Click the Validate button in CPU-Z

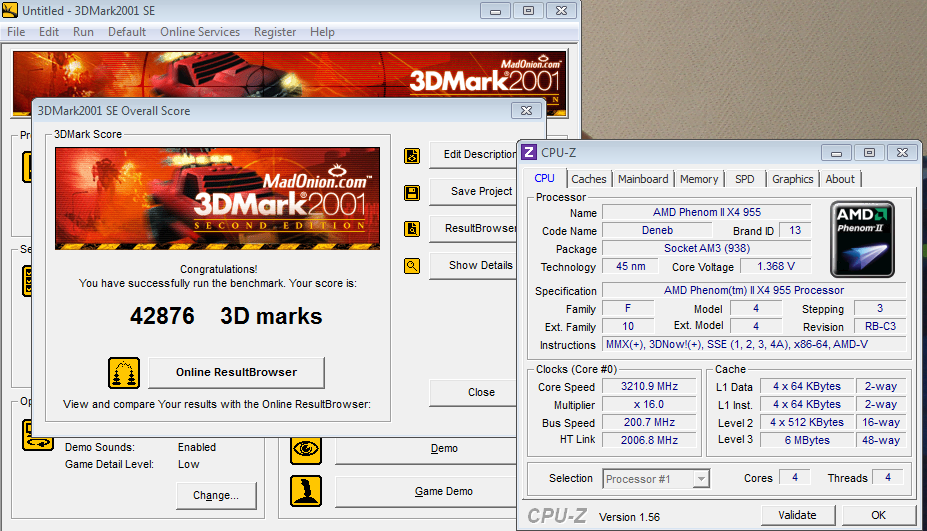coord(798,515)
